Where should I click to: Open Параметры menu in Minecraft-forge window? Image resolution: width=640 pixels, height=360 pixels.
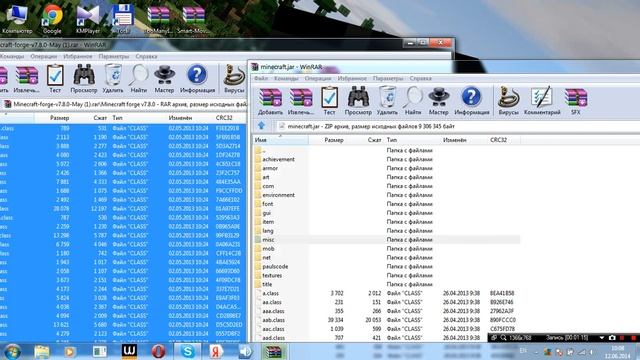(114, 56)
